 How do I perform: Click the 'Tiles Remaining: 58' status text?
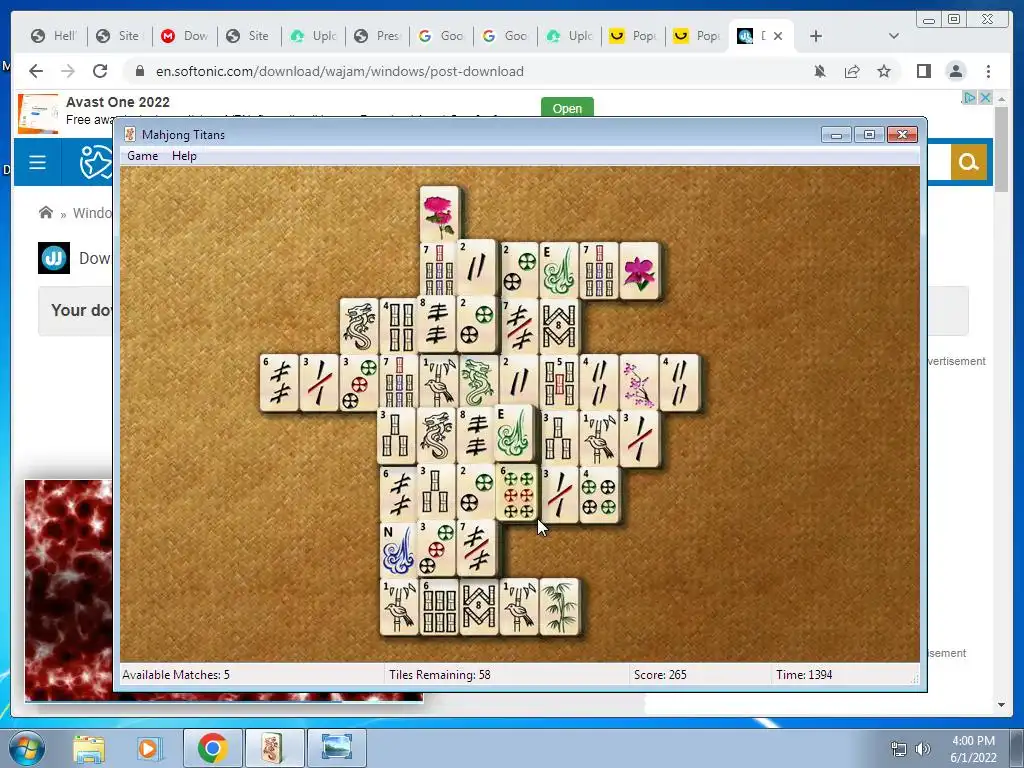tap(440, 675)
